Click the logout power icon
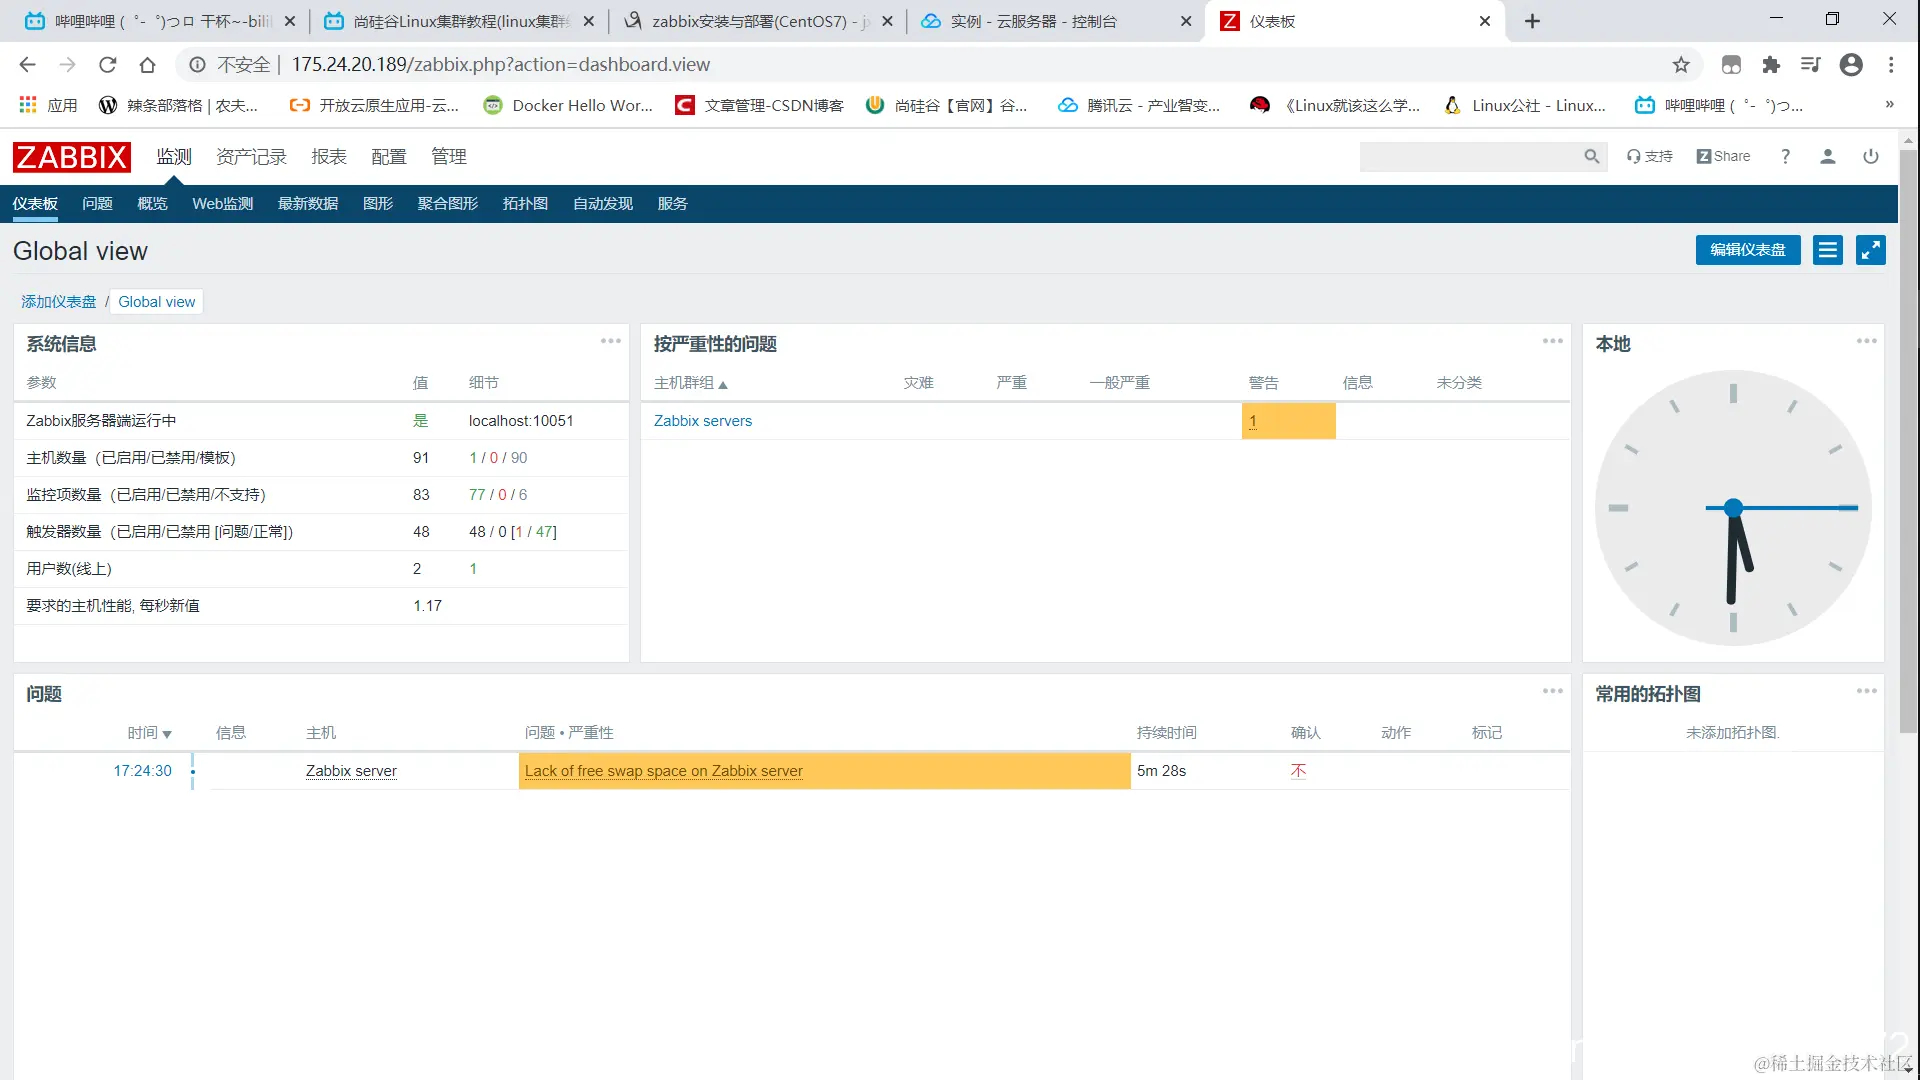This screenshot has height=1080, width=1920. [1870, 157]
